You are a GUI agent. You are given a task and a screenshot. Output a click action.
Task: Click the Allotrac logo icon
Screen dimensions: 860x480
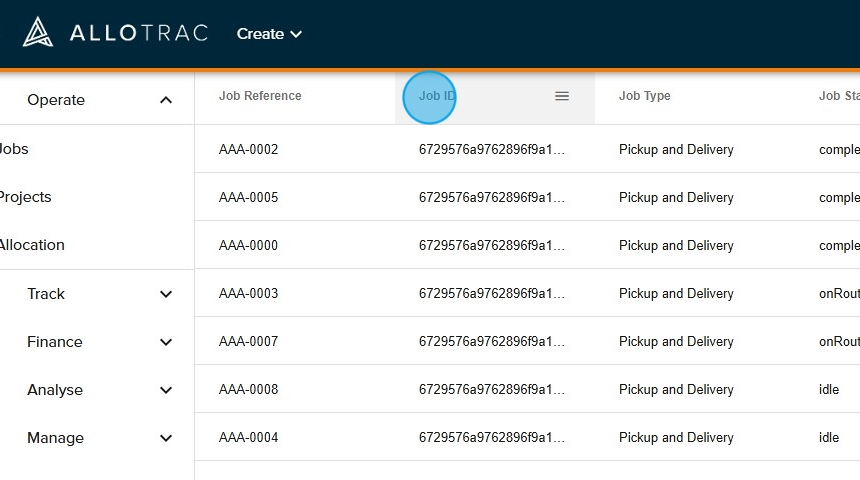pyautogui.click(x=38, y=33)
